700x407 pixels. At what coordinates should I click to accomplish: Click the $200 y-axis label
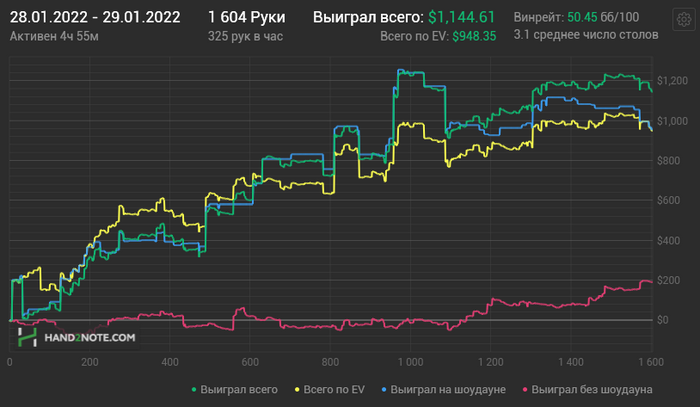(668, 280)
